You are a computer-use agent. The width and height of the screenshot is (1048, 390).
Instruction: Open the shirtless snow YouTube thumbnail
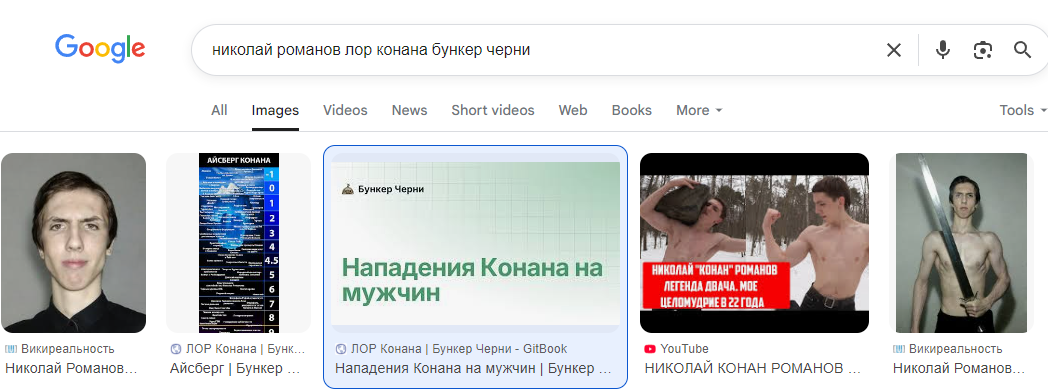(x=755, y=243)
